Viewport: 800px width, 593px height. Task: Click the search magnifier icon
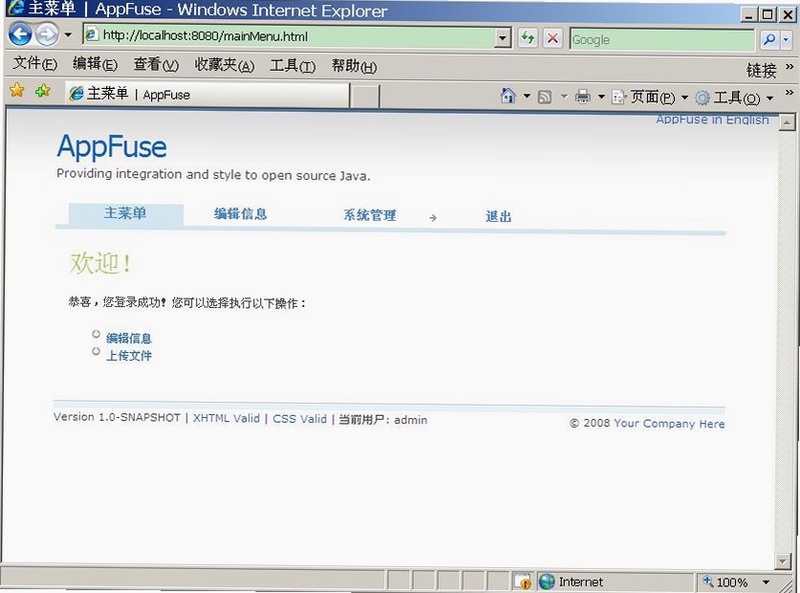[769, 39]
